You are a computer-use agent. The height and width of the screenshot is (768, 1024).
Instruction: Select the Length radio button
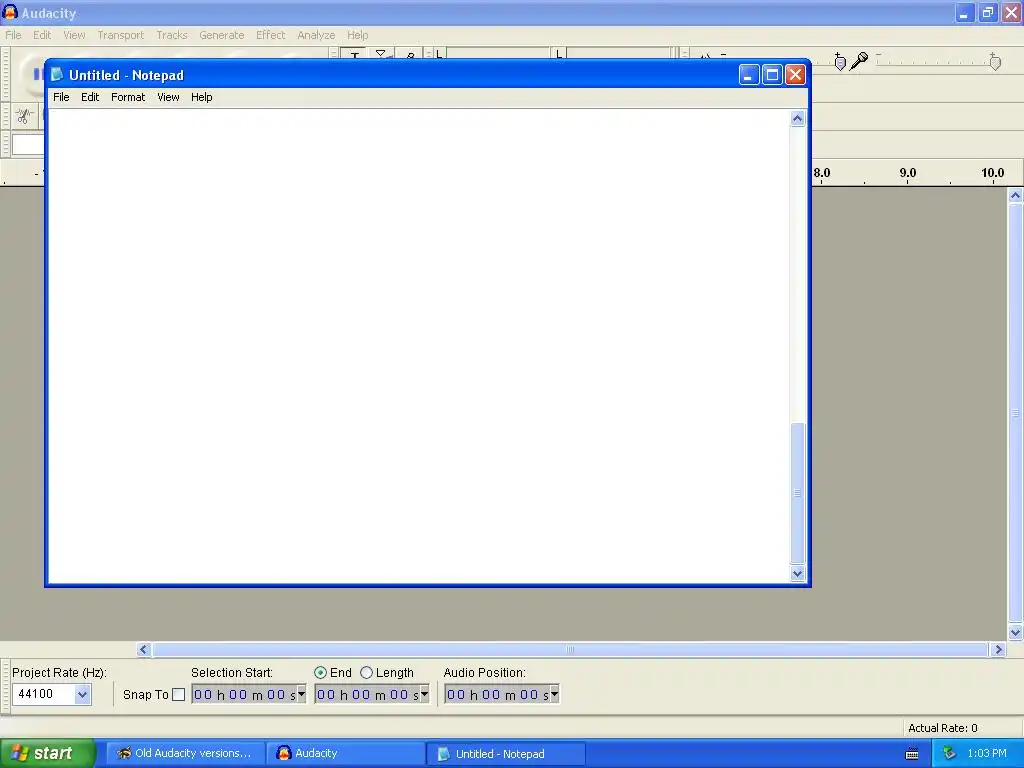(x=366, y=673)
